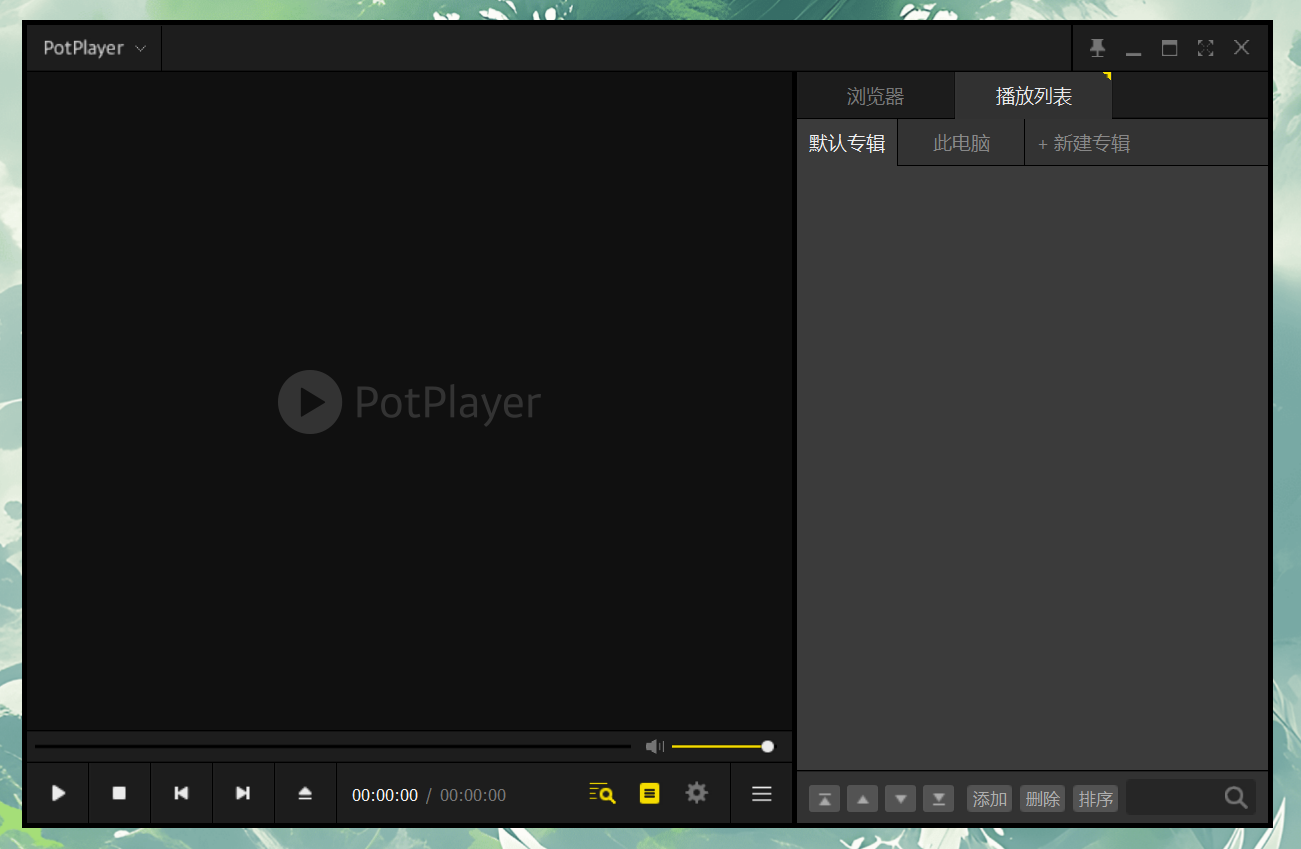
Task: Click the hamburger menu icon near control bar
Action: pyautogui.click(x=761, y=793)
